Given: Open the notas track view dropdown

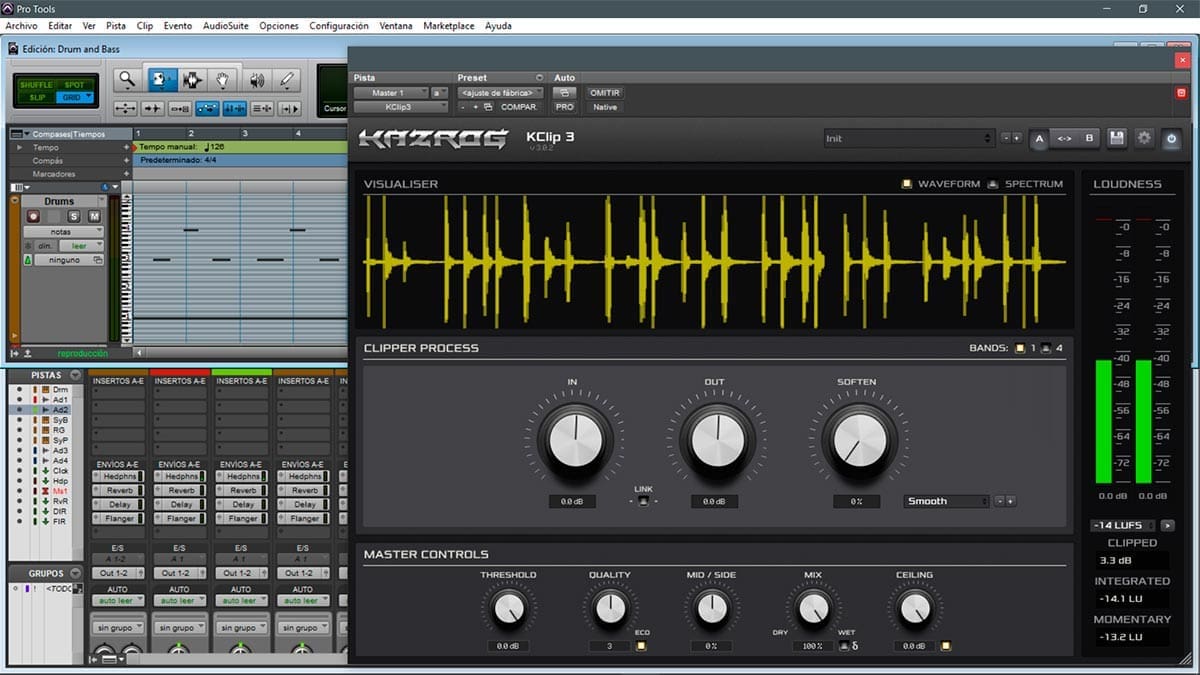Looking at the screenshot, I should coord(64,231).
